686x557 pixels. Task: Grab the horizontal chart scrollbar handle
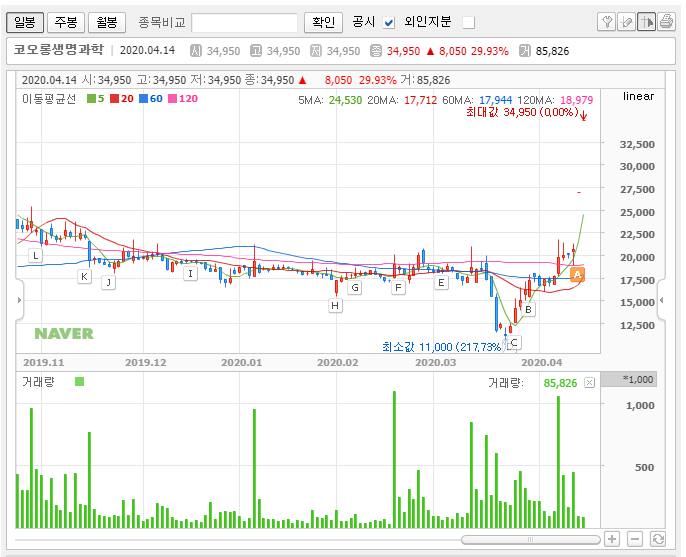pyautogui.click(x=531, y=539)
